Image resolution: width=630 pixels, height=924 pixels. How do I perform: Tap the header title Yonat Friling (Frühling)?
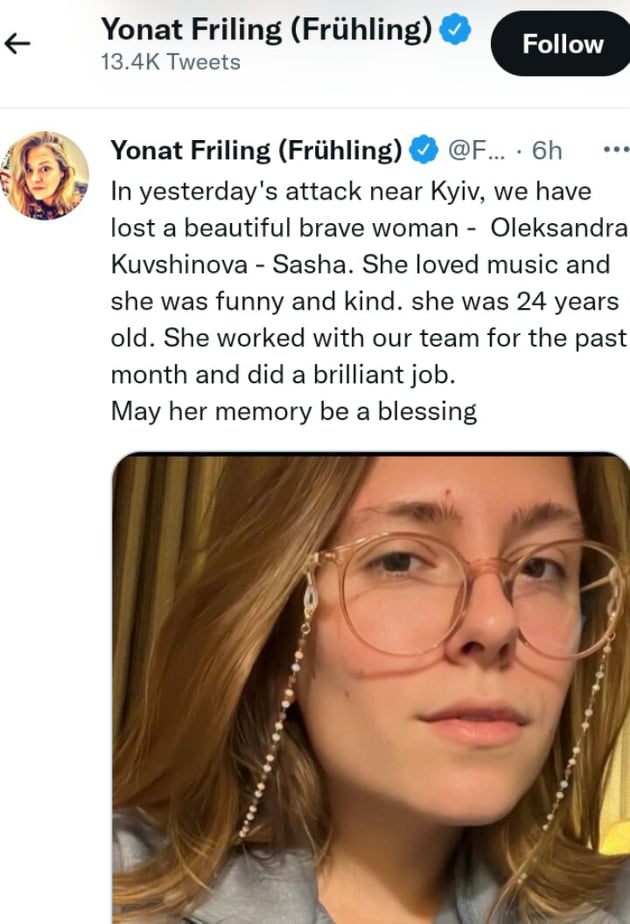(266, 31)
